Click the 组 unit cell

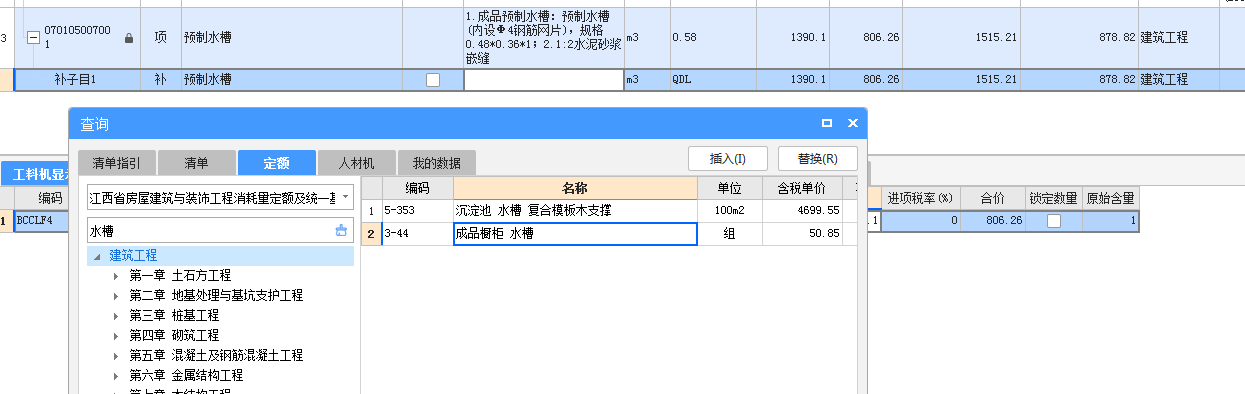[x=729, y=234]
